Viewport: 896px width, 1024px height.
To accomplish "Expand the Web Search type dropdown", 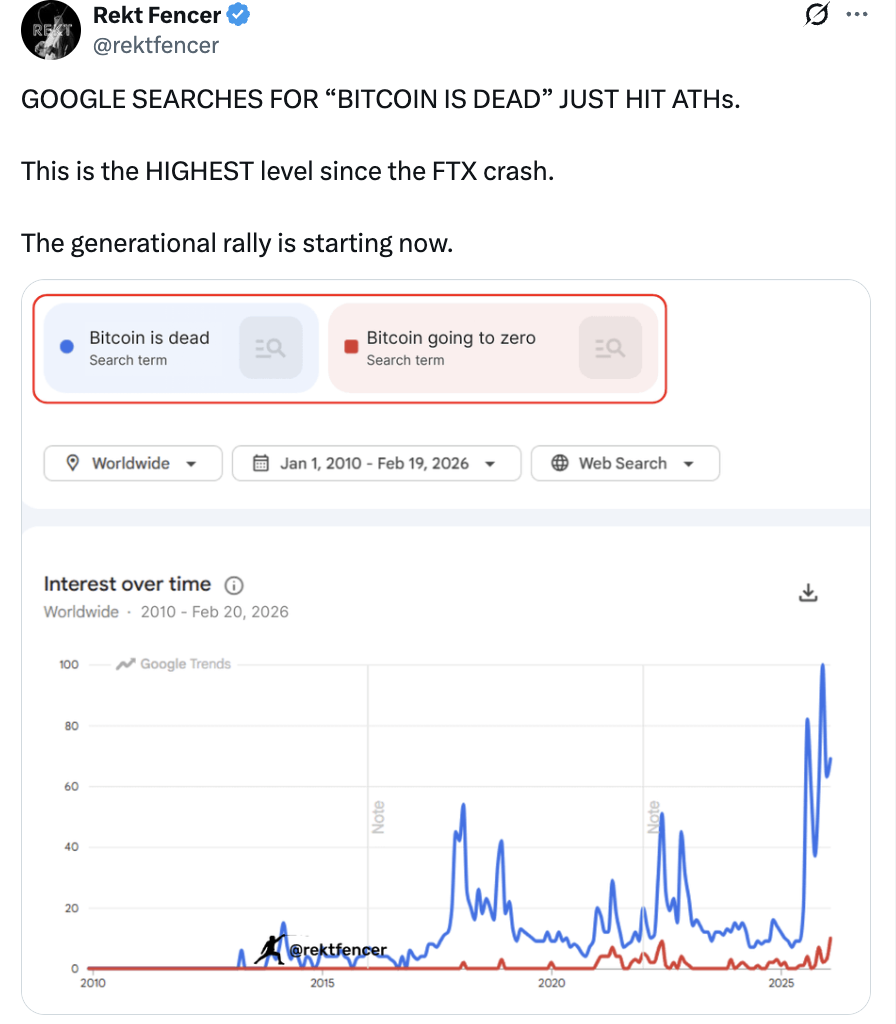I will point(624,463).
